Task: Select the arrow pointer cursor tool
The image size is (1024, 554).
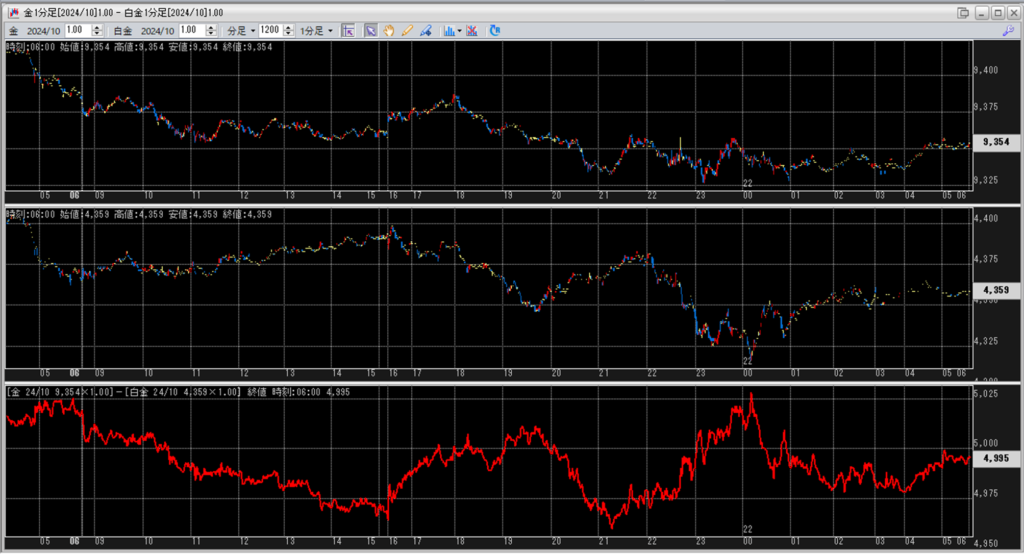Action: pyautogui.click(x=370, y=31)
